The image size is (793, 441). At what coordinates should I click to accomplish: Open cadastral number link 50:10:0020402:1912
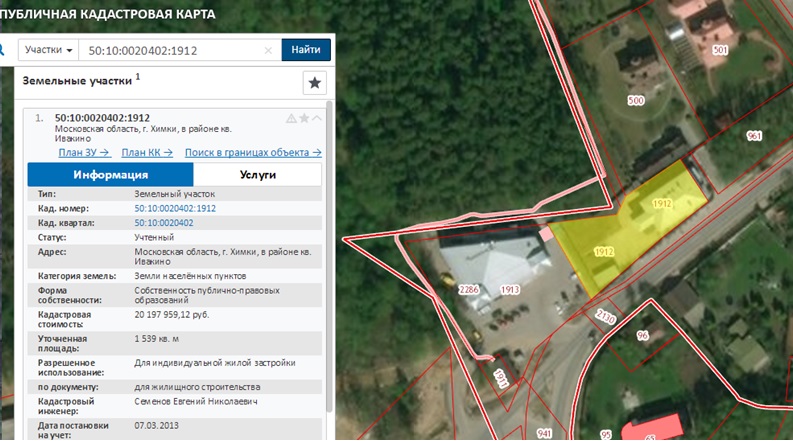175,208
